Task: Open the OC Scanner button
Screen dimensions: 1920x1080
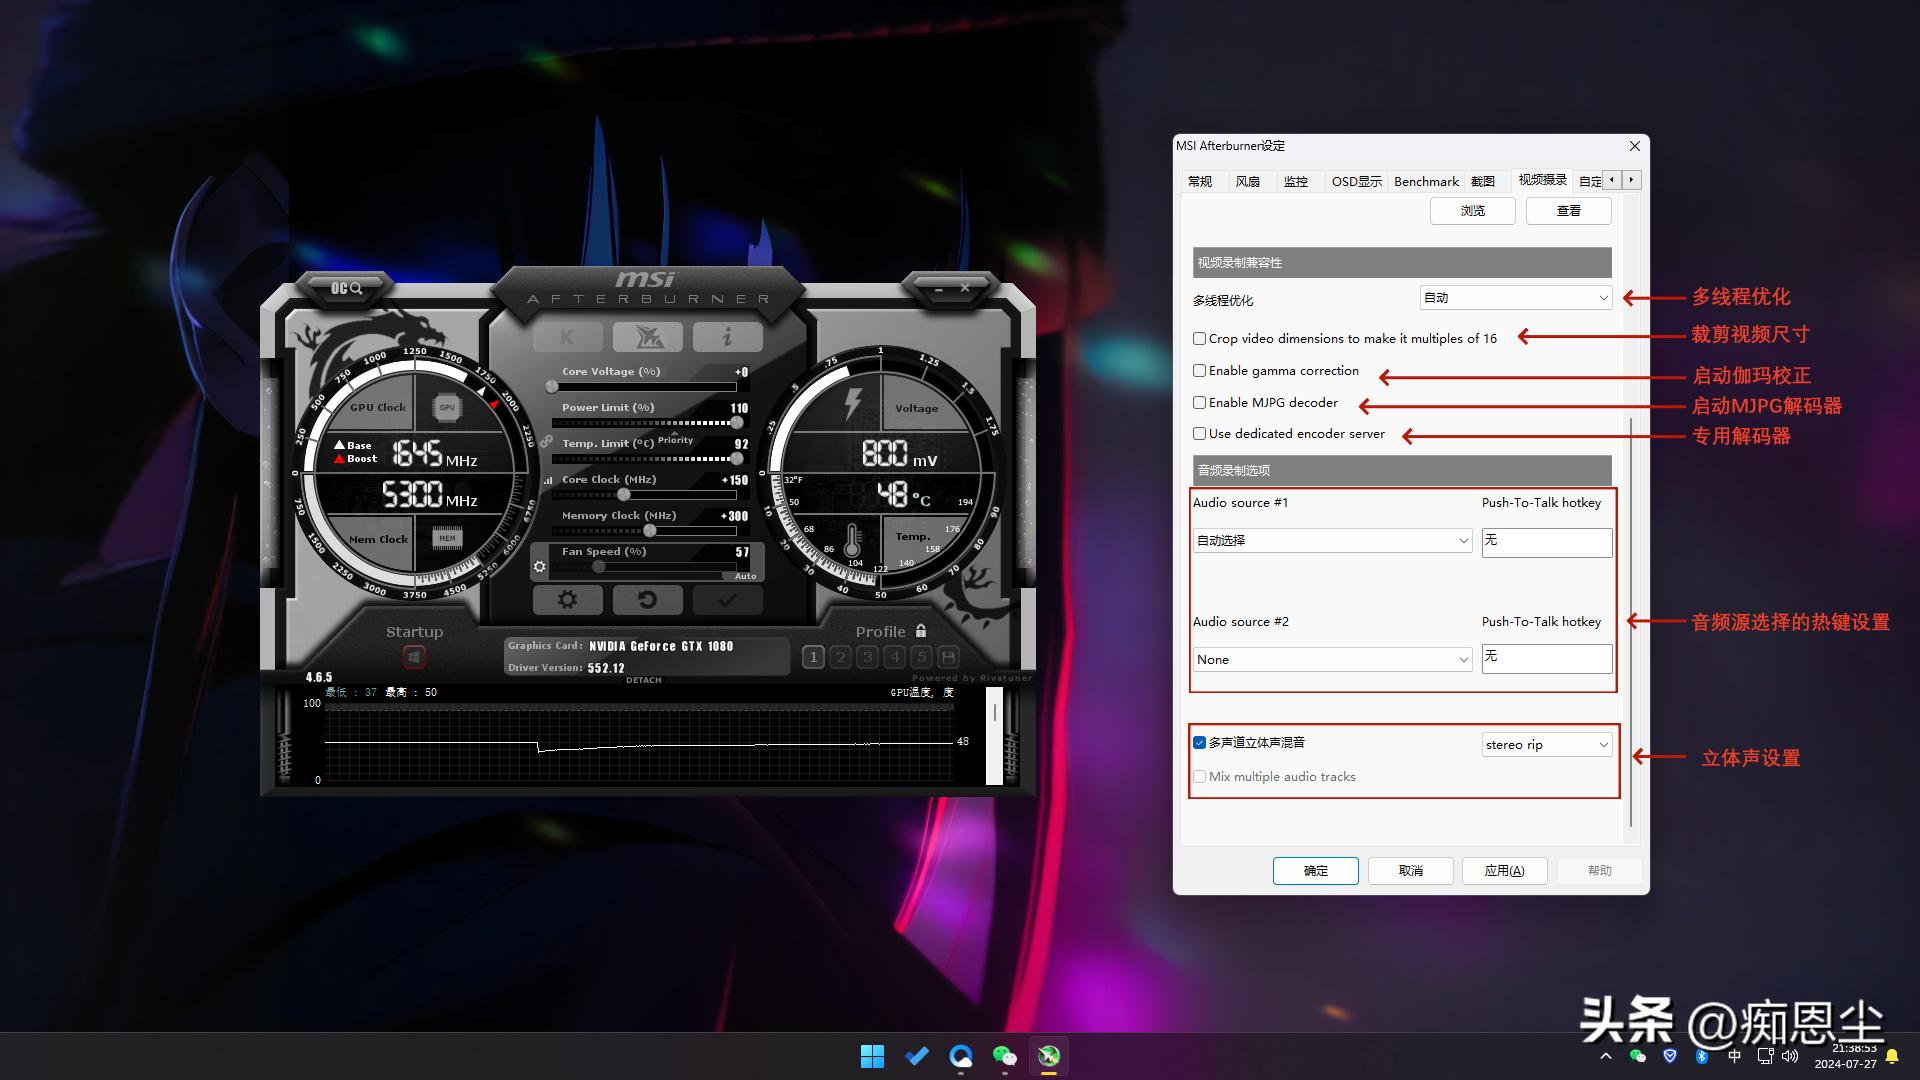Action: coord(346,288)
